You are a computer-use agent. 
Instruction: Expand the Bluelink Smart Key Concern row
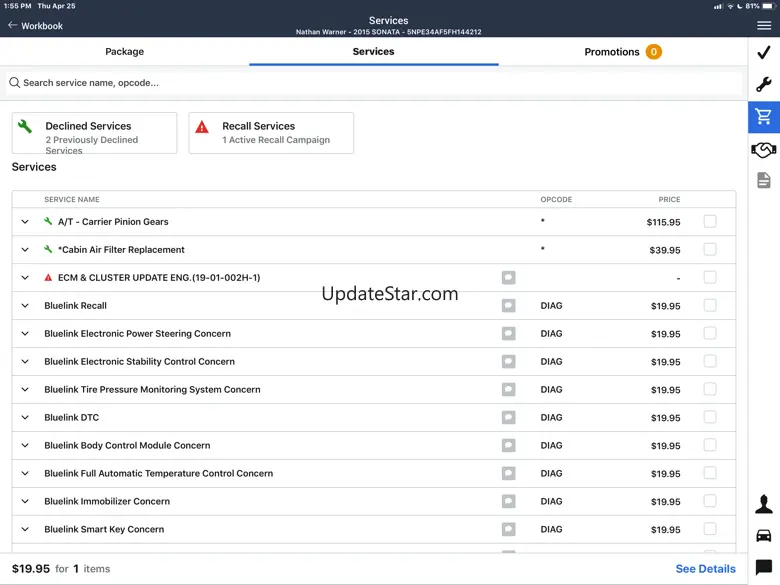(25, 530)
